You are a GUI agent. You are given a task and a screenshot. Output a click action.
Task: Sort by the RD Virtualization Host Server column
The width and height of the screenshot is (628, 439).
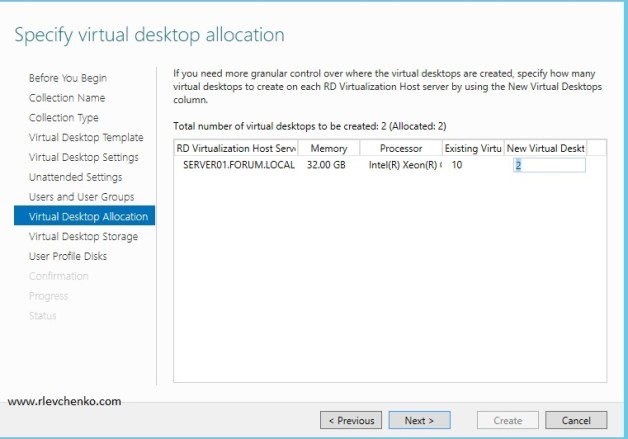[x=236, y=148]
